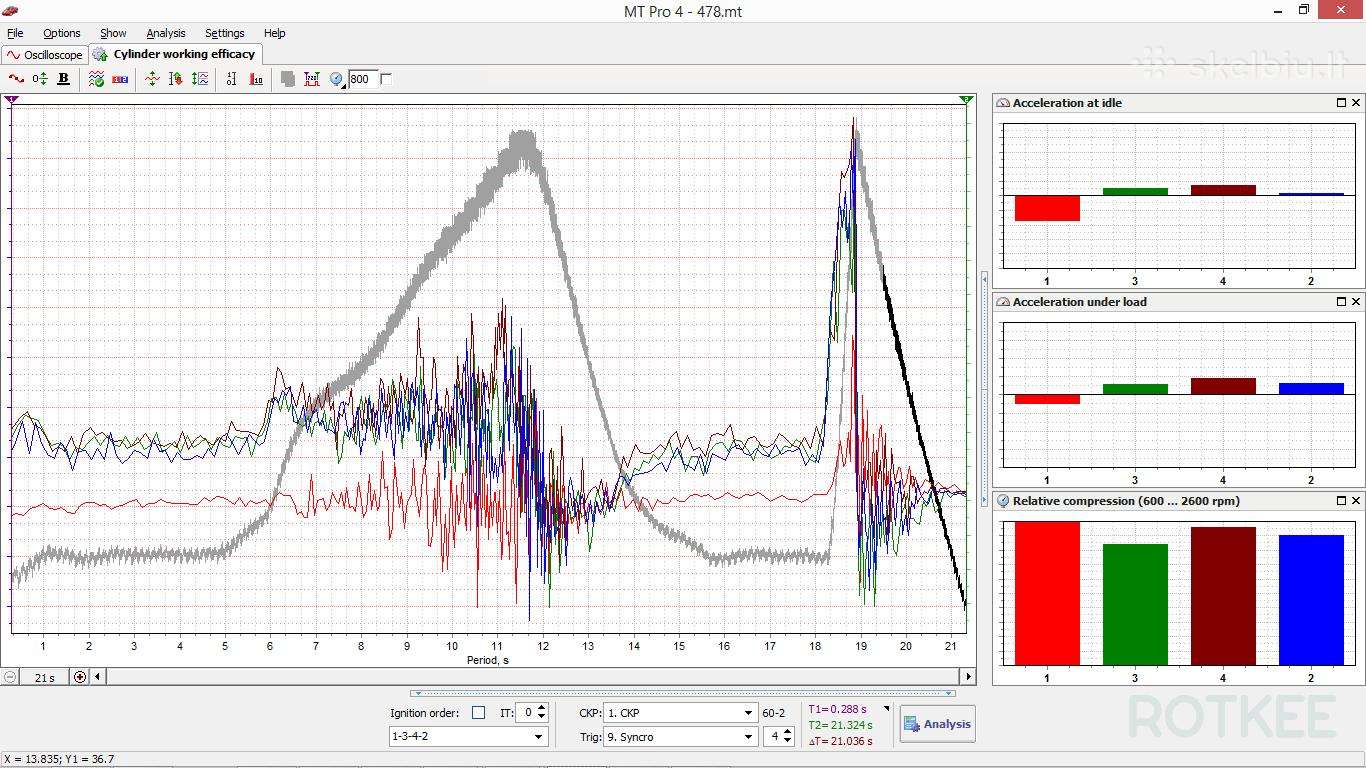Click the 21 s time scale button
This screenshot has height=768, width=1366.
click(45, 677)
